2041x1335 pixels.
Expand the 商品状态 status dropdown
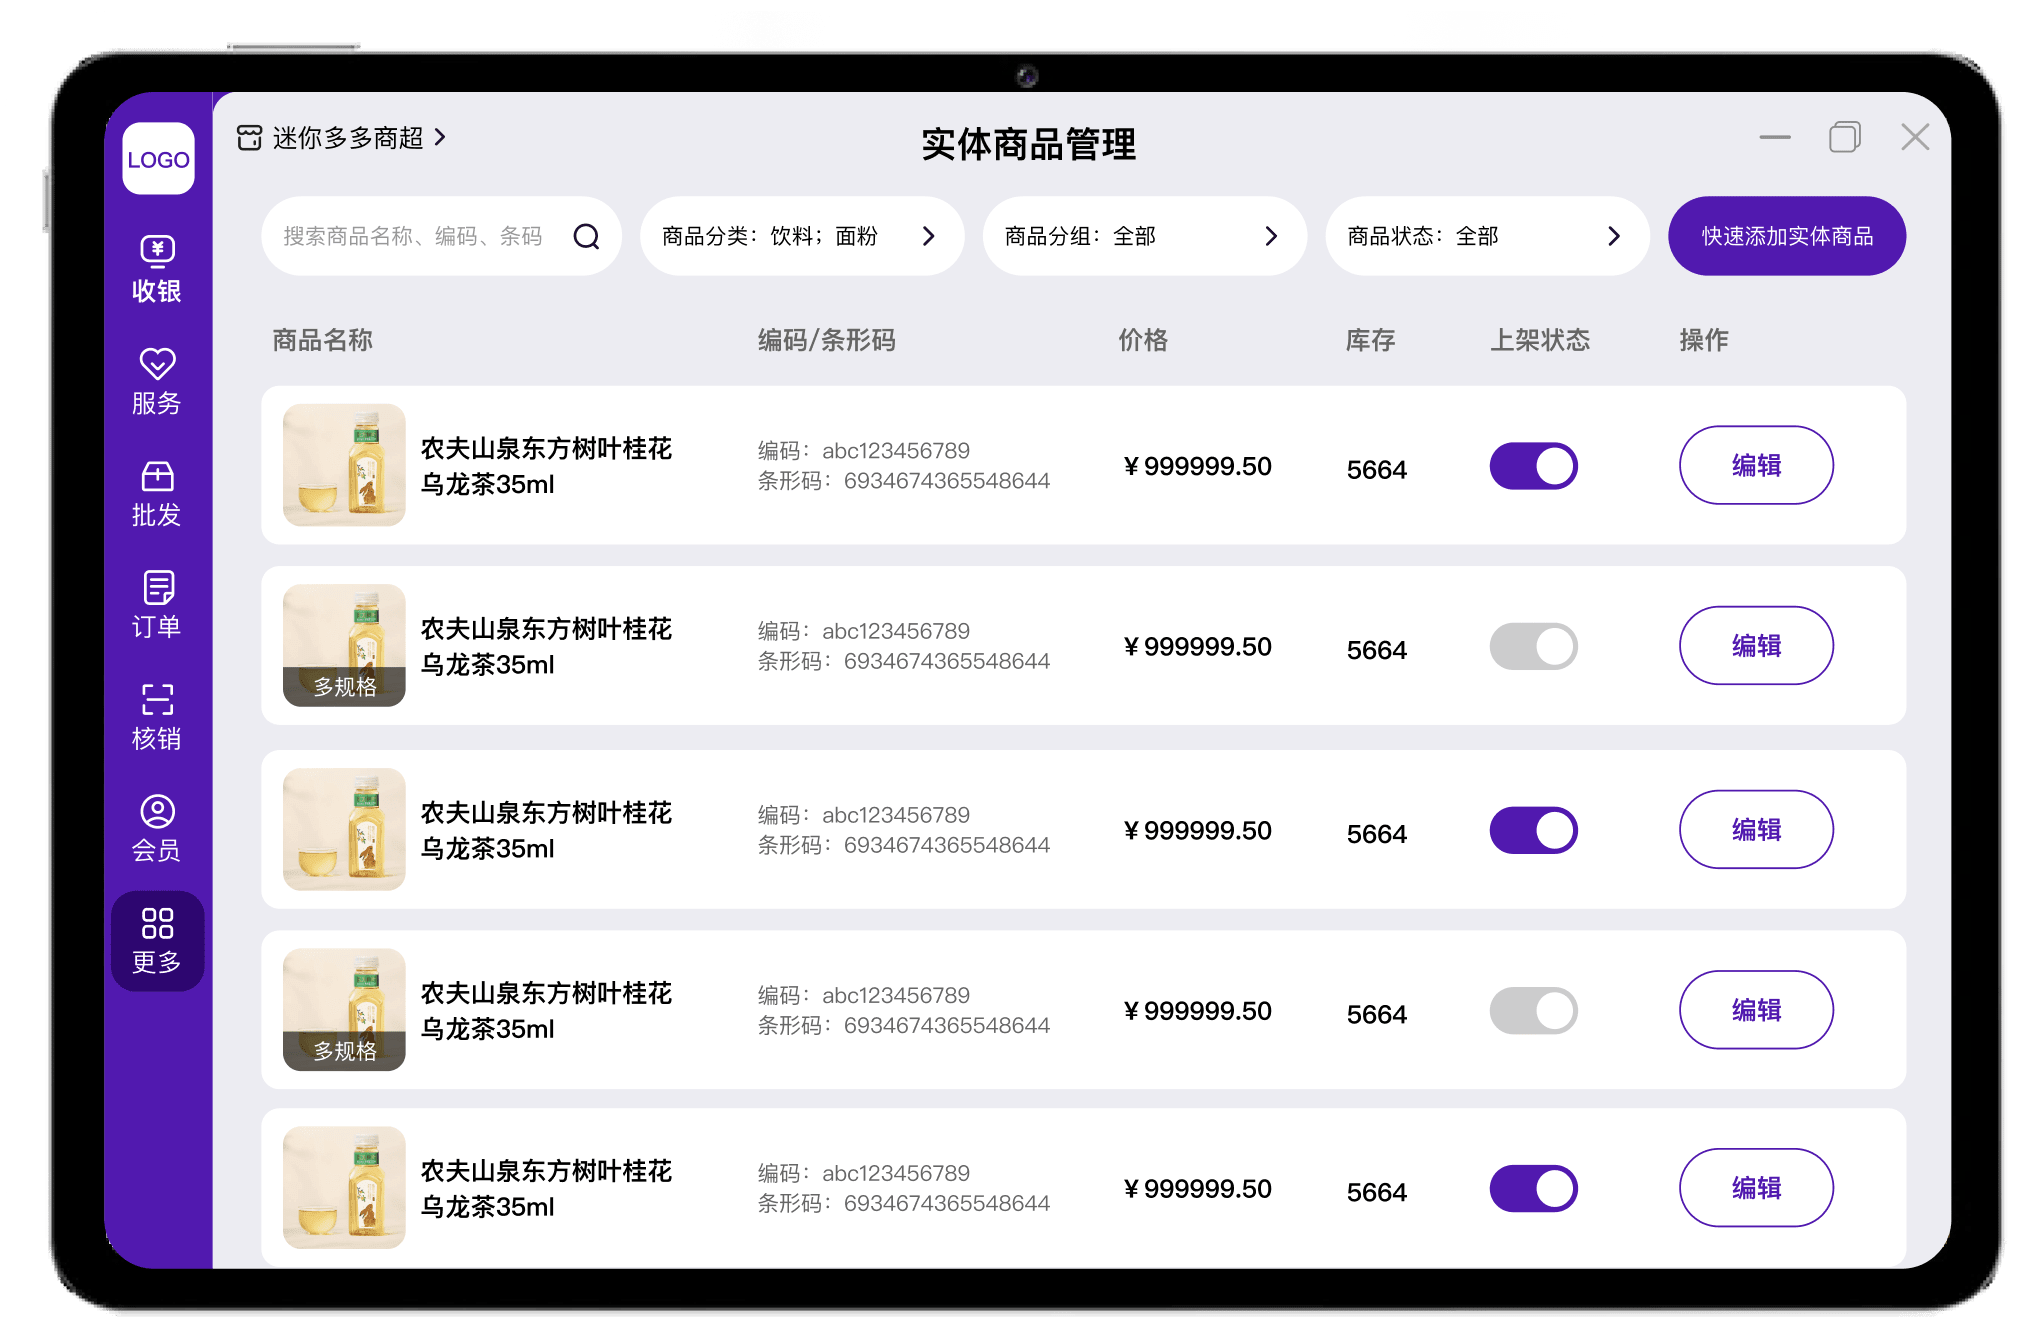[x=1486, y=236]
